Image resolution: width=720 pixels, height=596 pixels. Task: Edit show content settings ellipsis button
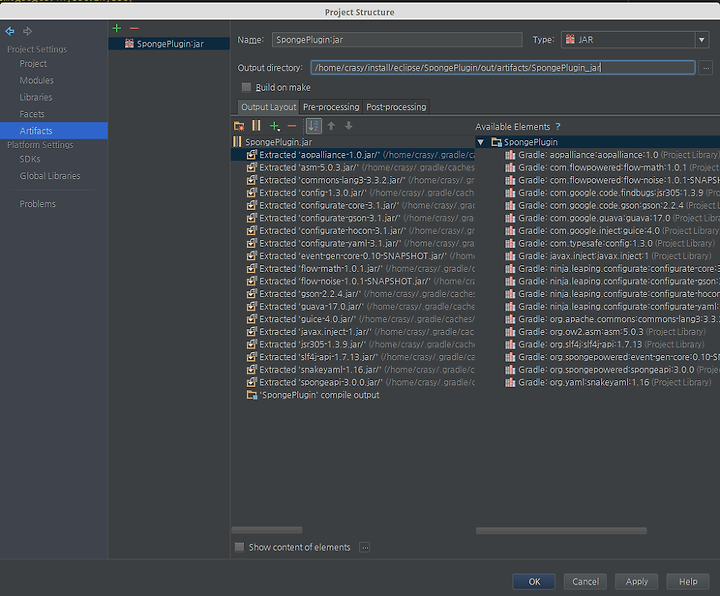click(x=365, y=547)
